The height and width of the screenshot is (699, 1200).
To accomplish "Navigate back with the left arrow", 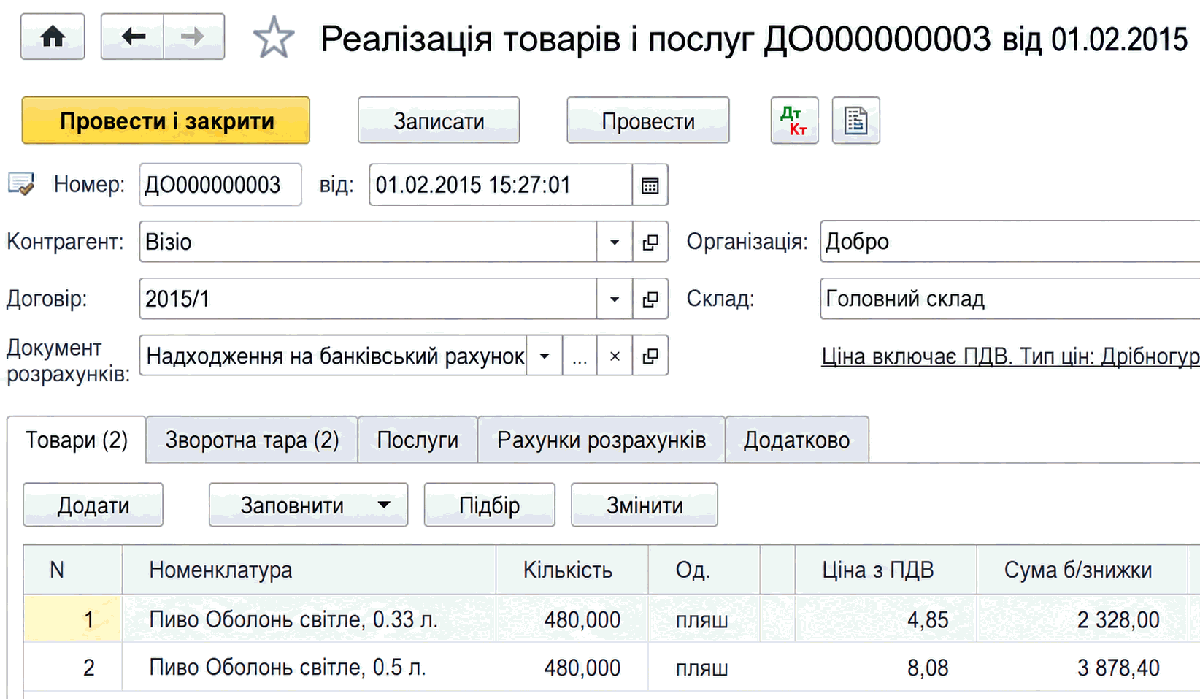I will pyautogui.click(x=132, y=37).
